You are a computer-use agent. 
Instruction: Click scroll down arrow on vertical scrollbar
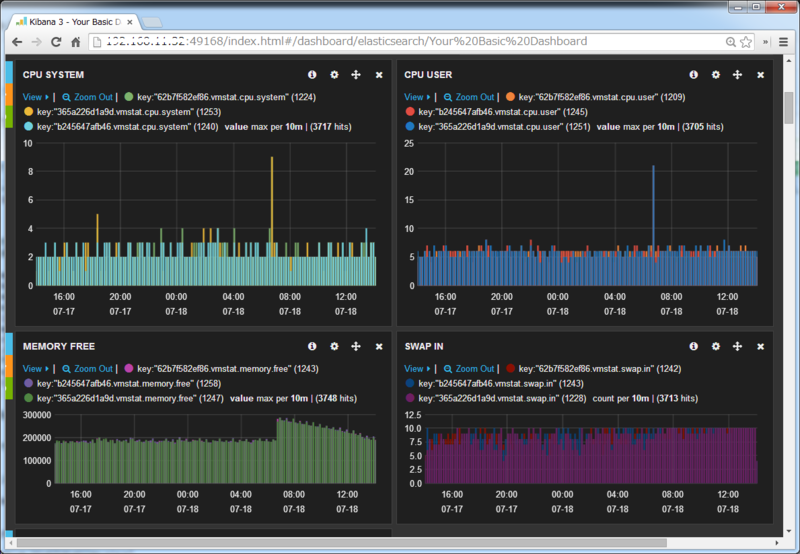click(789, 531)
